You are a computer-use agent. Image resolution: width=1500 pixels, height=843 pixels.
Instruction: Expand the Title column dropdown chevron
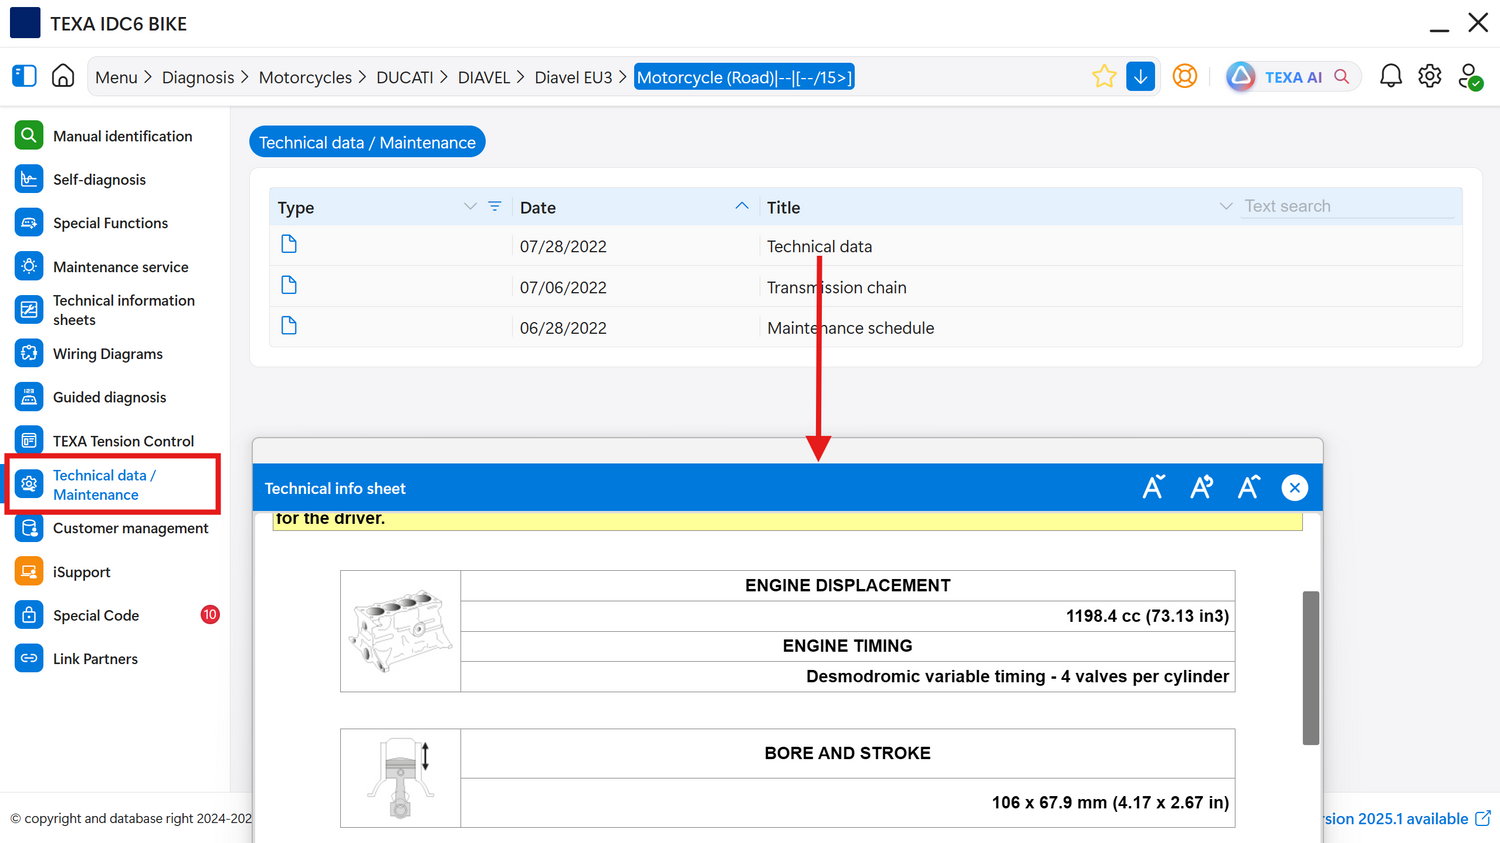(1226, 206)
